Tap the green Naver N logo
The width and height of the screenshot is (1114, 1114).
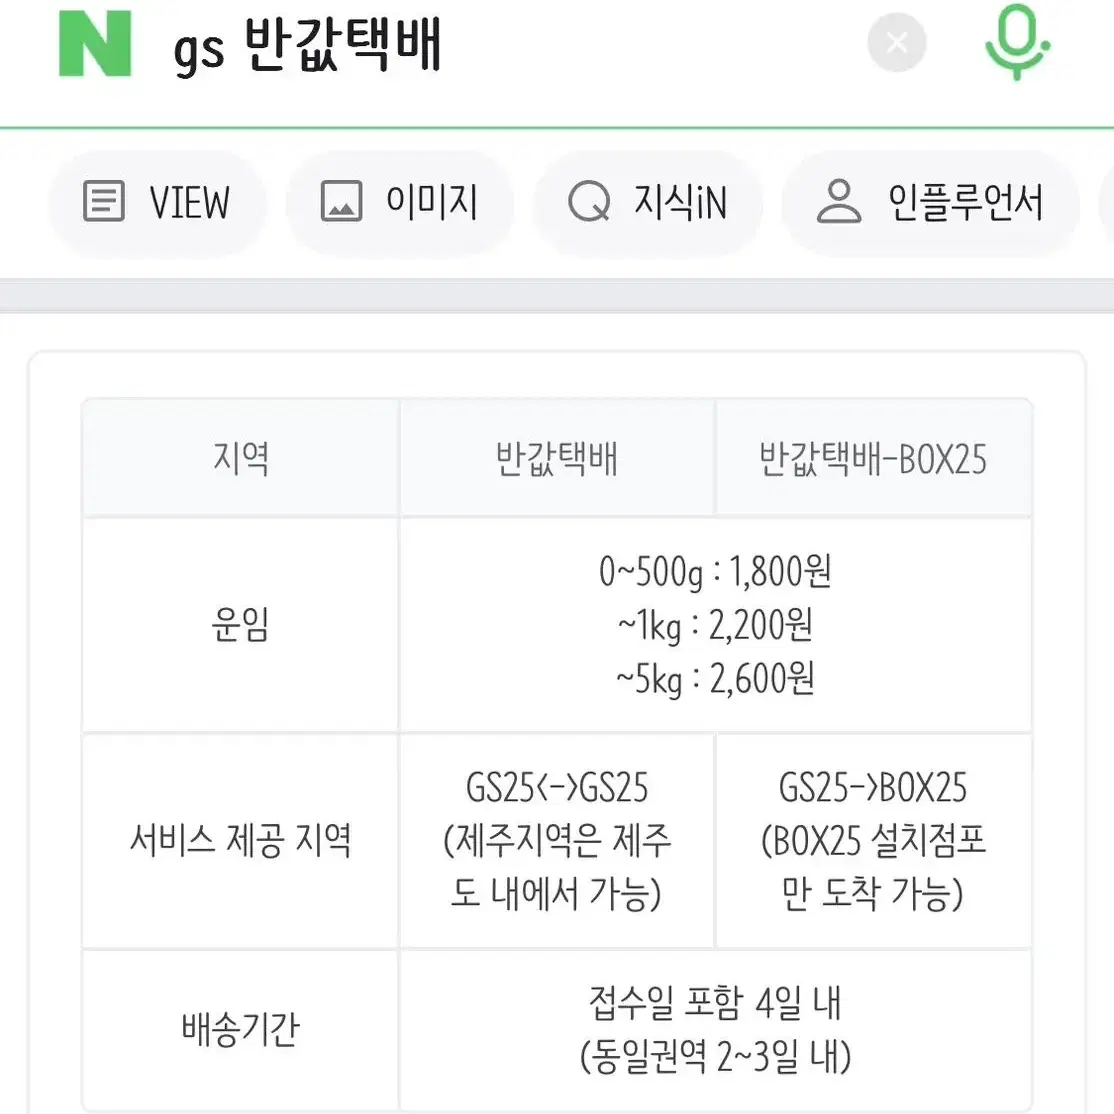pyautogui.click(x=95, y=43)
